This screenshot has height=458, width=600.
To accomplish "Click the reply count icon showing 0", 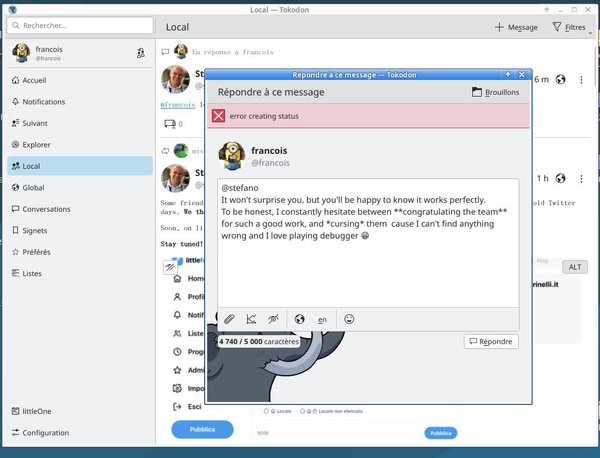I will point(173,124).
